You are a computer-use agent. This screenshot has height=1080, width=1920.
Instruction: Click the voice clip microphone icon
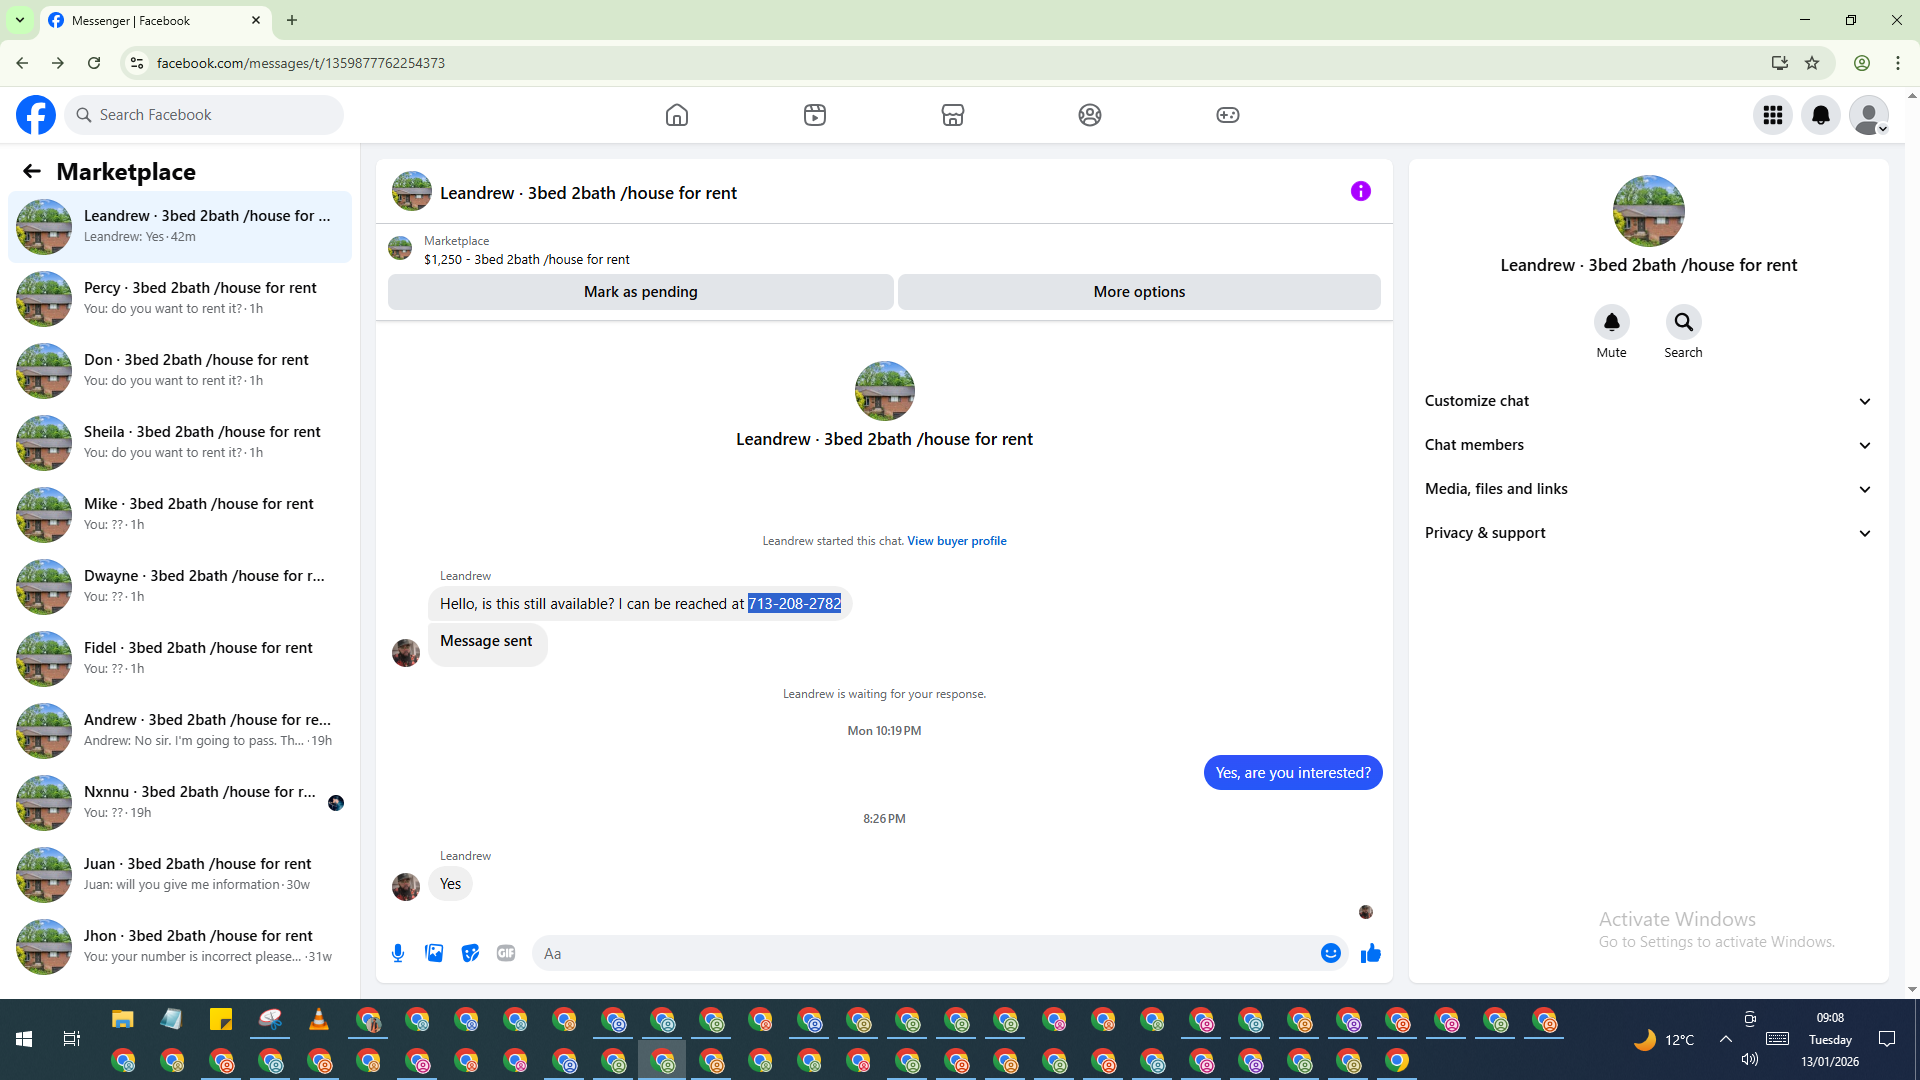tap(398, 953)
